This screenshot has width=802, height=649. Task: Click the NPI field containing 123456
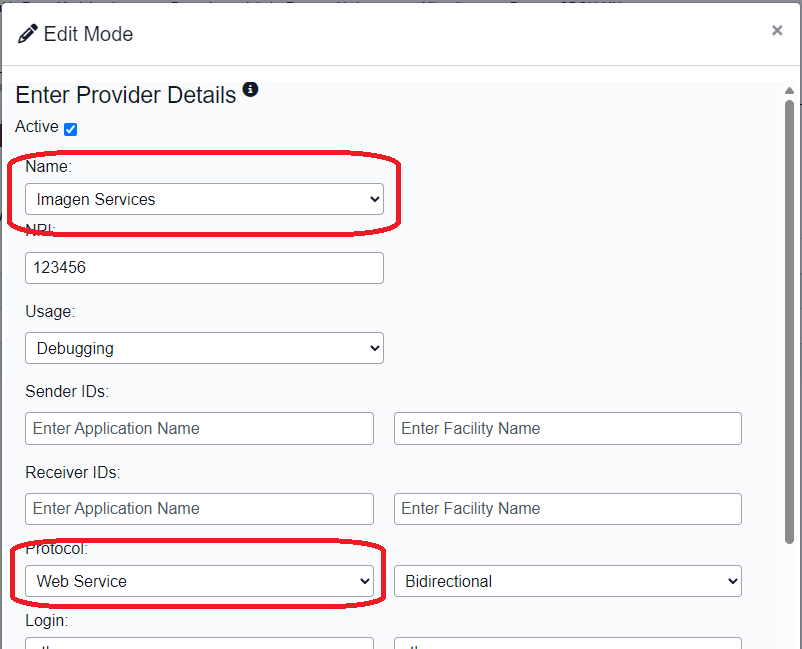pyautogui.click(x=204, y=268)
